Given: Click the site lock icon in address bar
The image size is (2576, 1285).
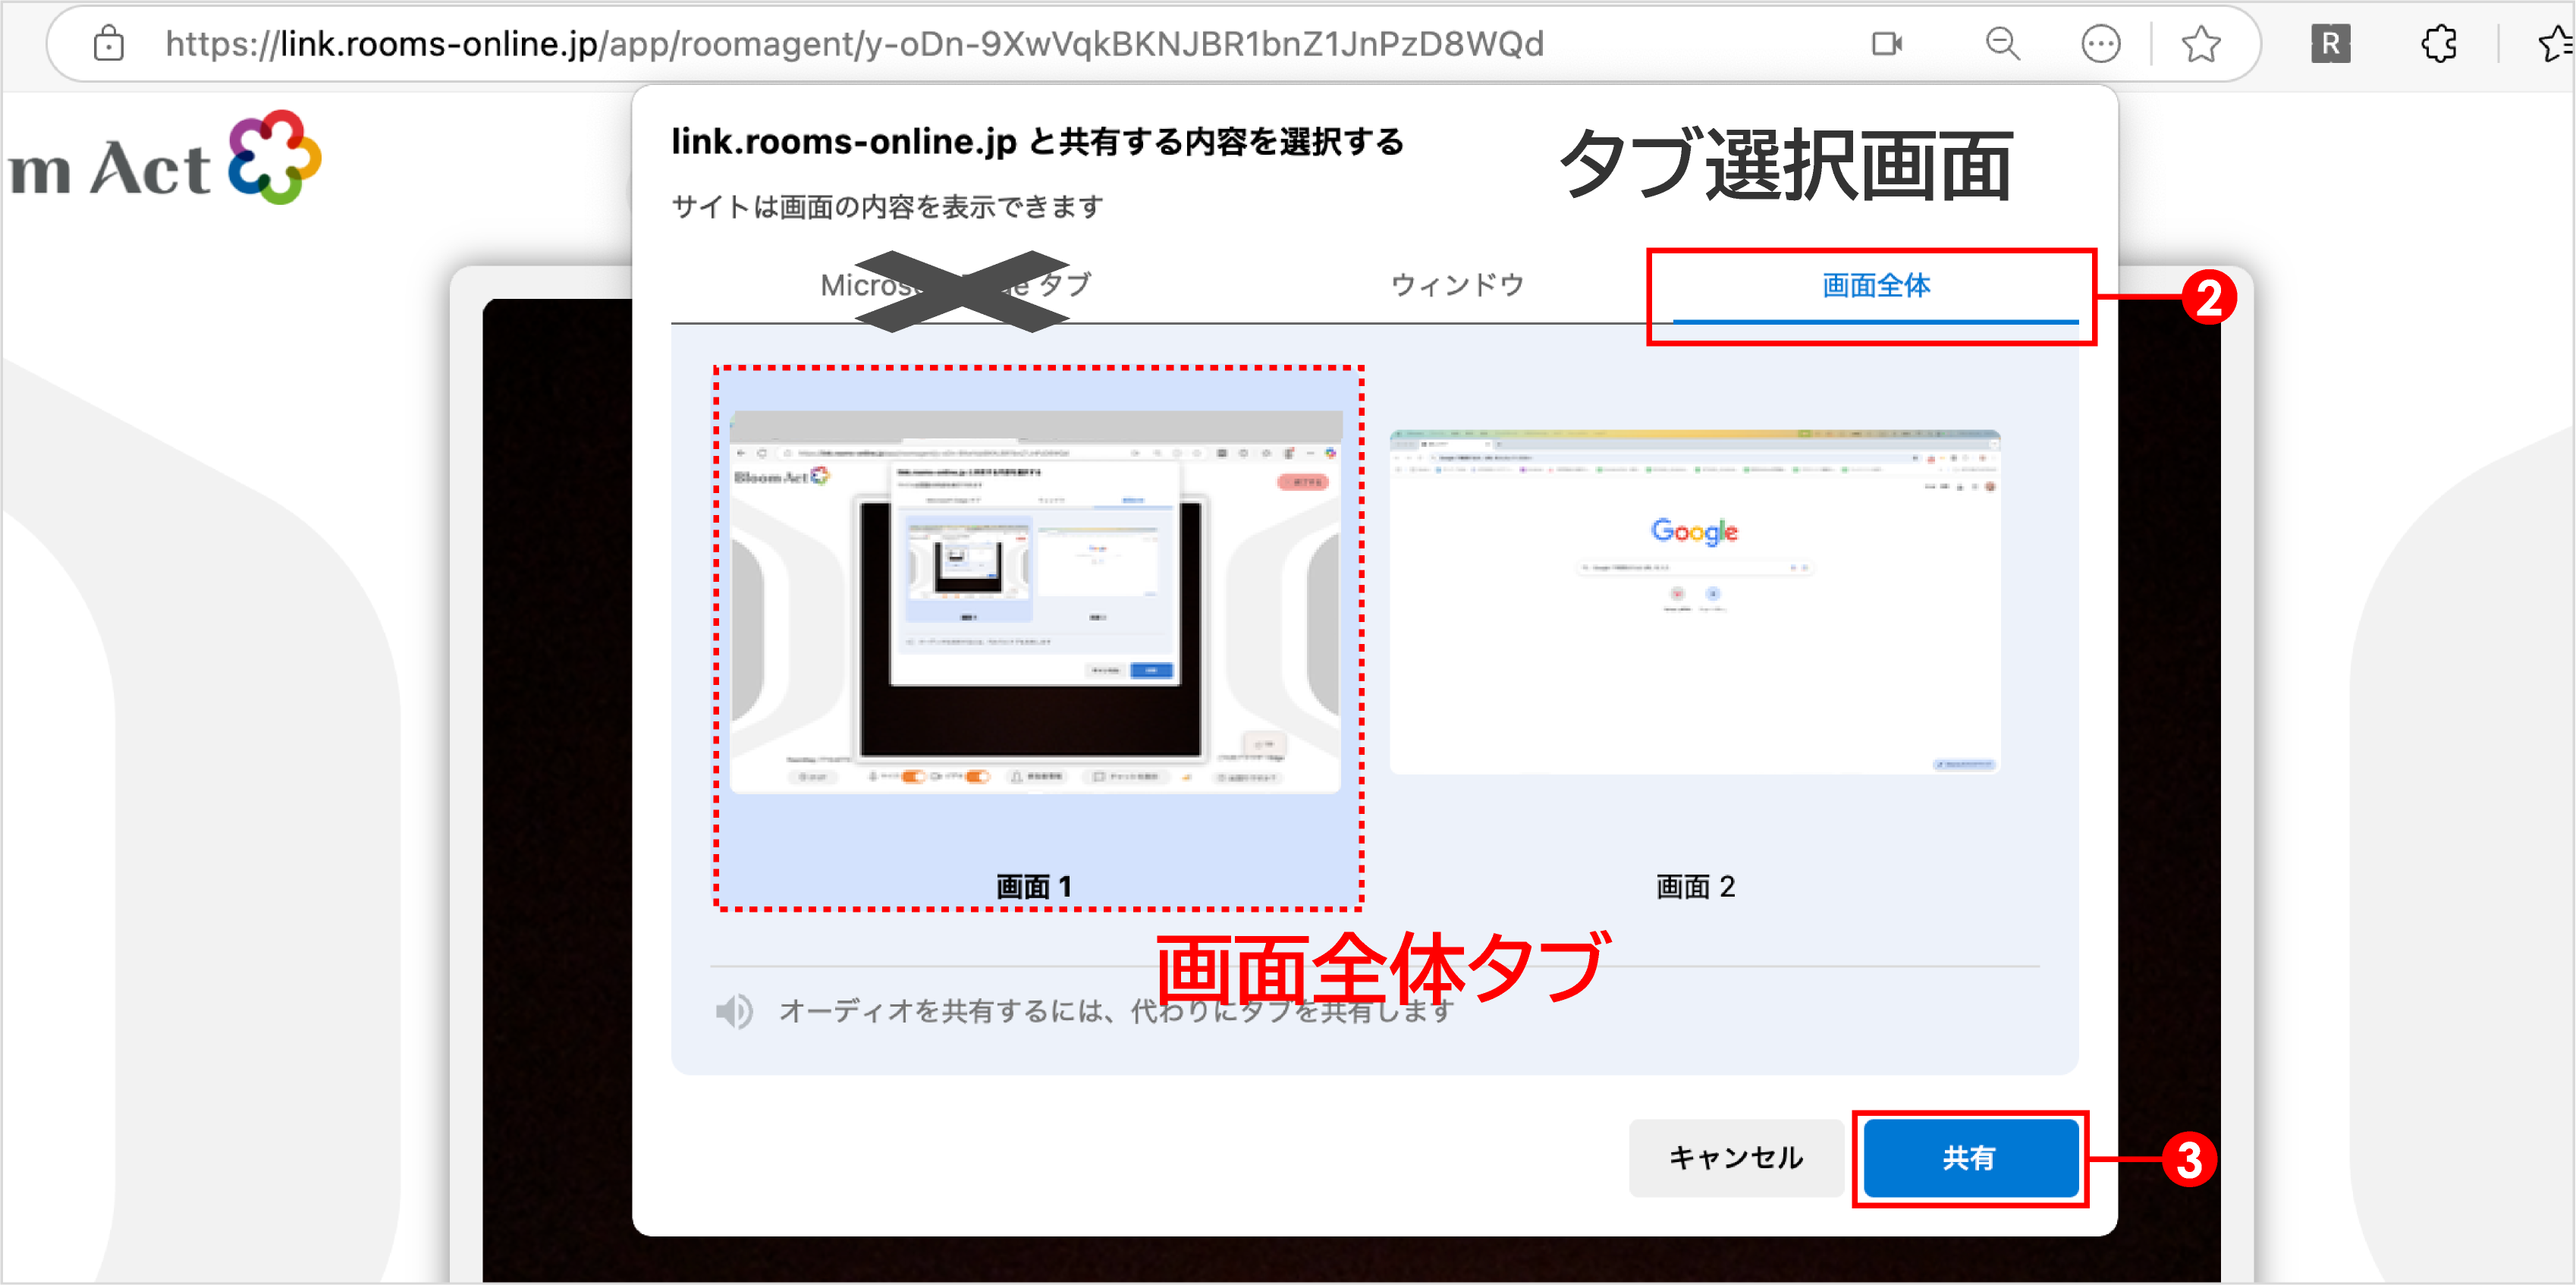Looking at the screenshot, I should click(x=108, y=44).
